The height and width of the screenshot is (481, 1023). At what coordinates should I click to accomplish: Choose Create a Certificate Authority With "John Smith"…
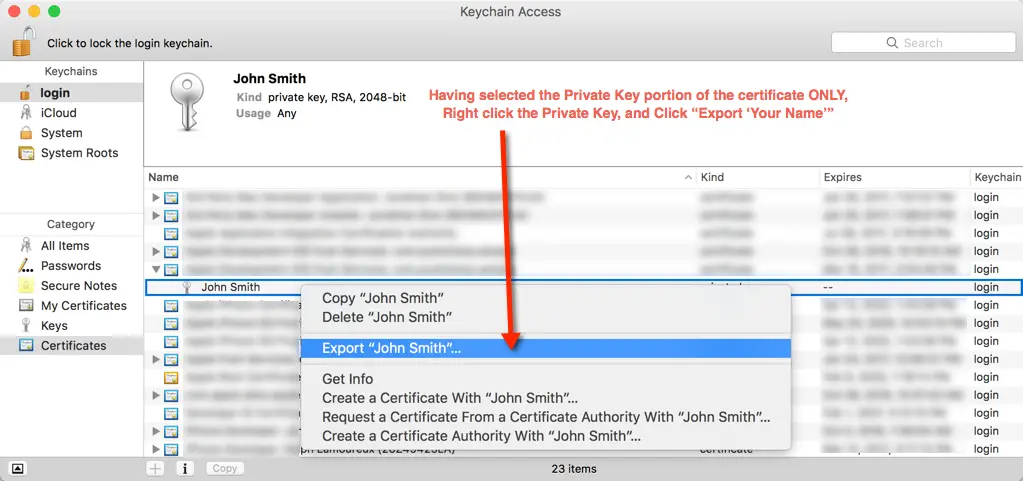click(545, 436)
